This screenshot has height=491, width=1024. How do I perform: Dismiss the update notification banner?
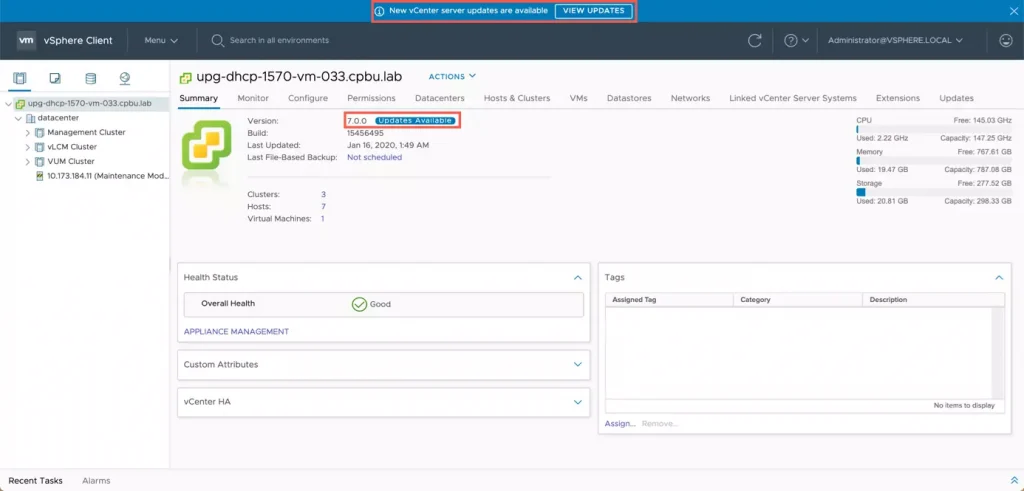click(x=1014, y=11)
